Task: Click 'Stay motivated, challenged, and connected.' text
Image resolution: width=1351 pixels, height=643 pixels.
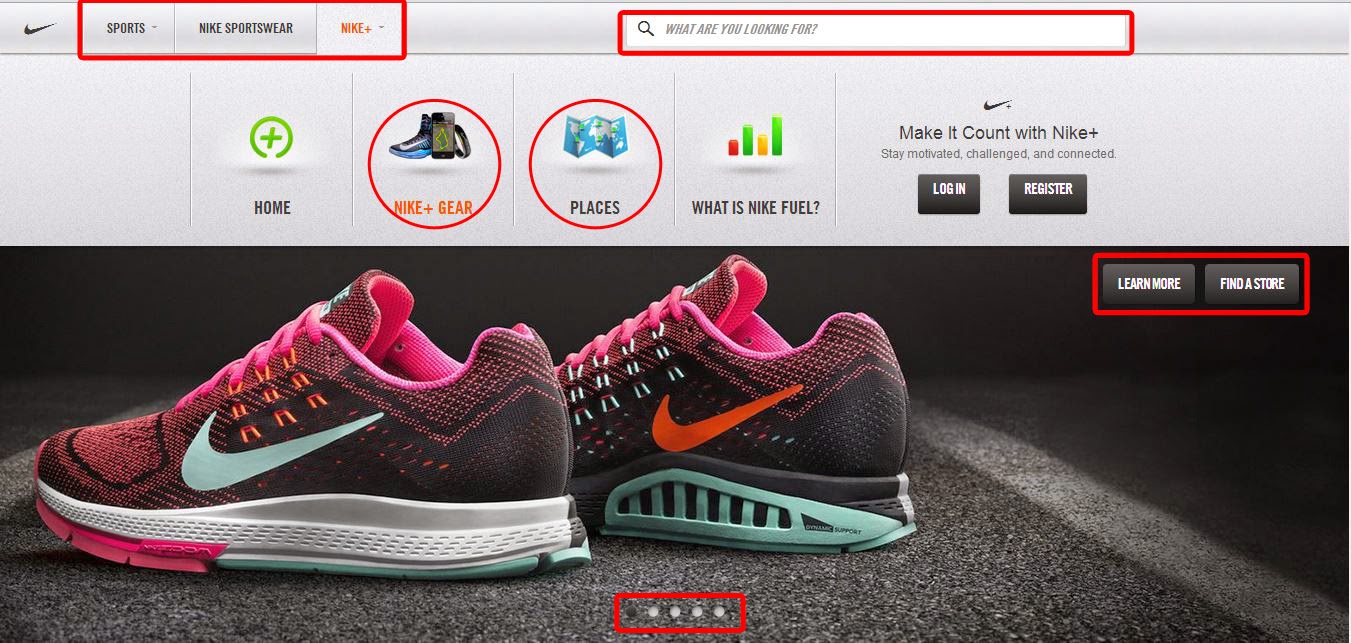Action: pos(998,154)
